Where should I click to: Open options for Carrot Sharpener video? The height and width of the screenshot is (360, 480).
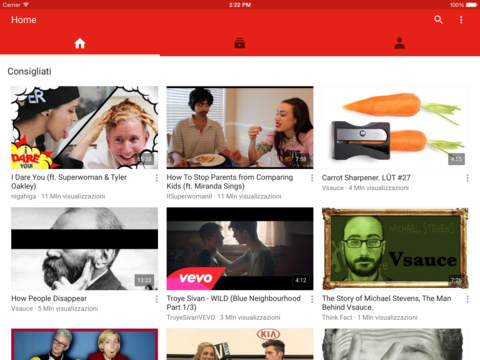click(467, 178)
